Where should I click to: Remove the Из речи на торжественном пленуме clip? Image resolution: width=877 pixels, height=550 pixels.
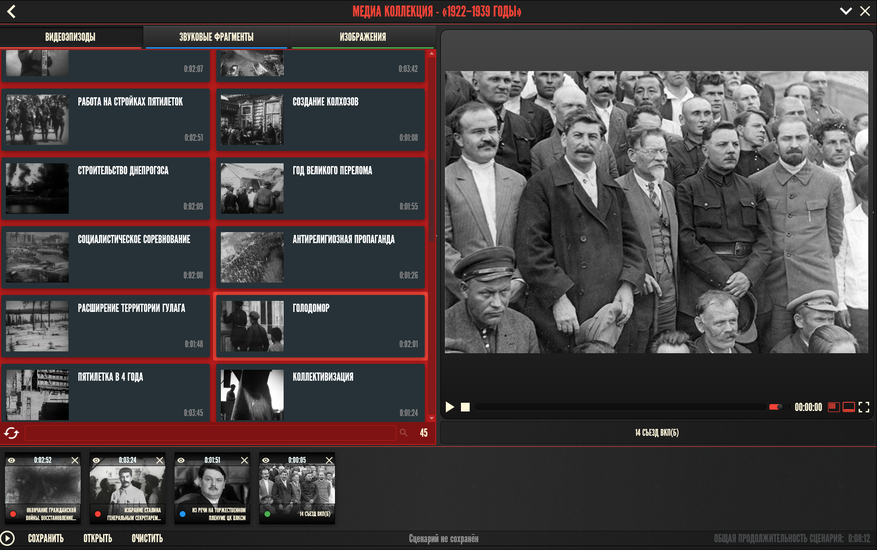click(x=244, y=460)
